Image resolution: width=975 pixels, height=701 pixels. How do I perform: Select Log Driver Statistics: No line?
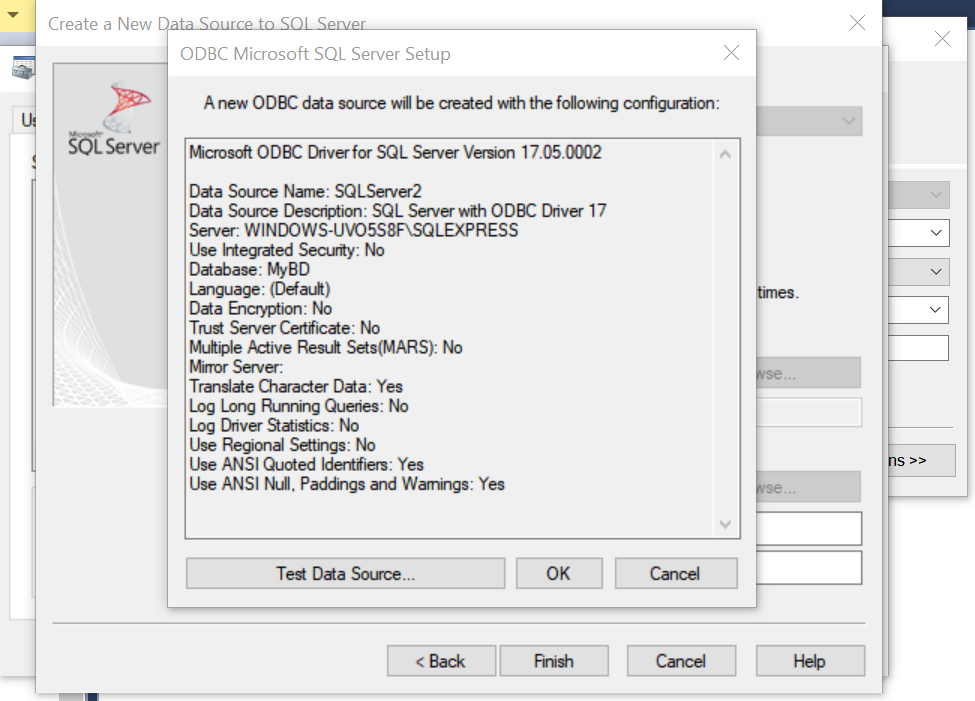click(x=274, y=425)
